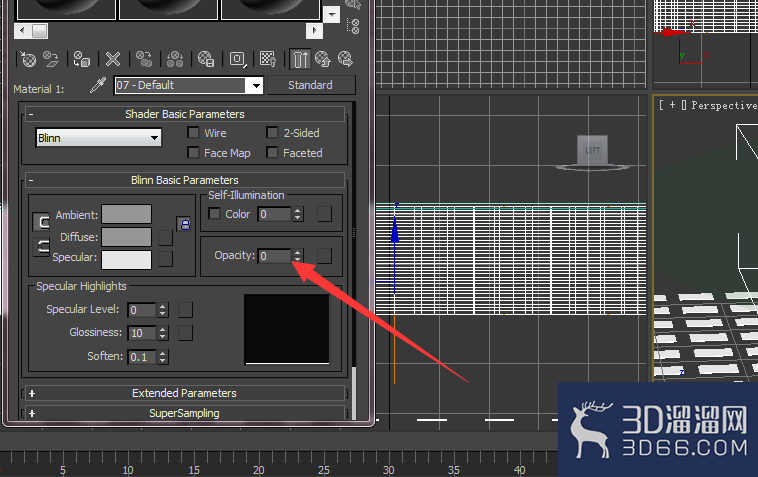This screenshot has width=758, height=477.
Task: Collapse the Blinn Basic Parameters rollout
Action: [x=31, y=180]
